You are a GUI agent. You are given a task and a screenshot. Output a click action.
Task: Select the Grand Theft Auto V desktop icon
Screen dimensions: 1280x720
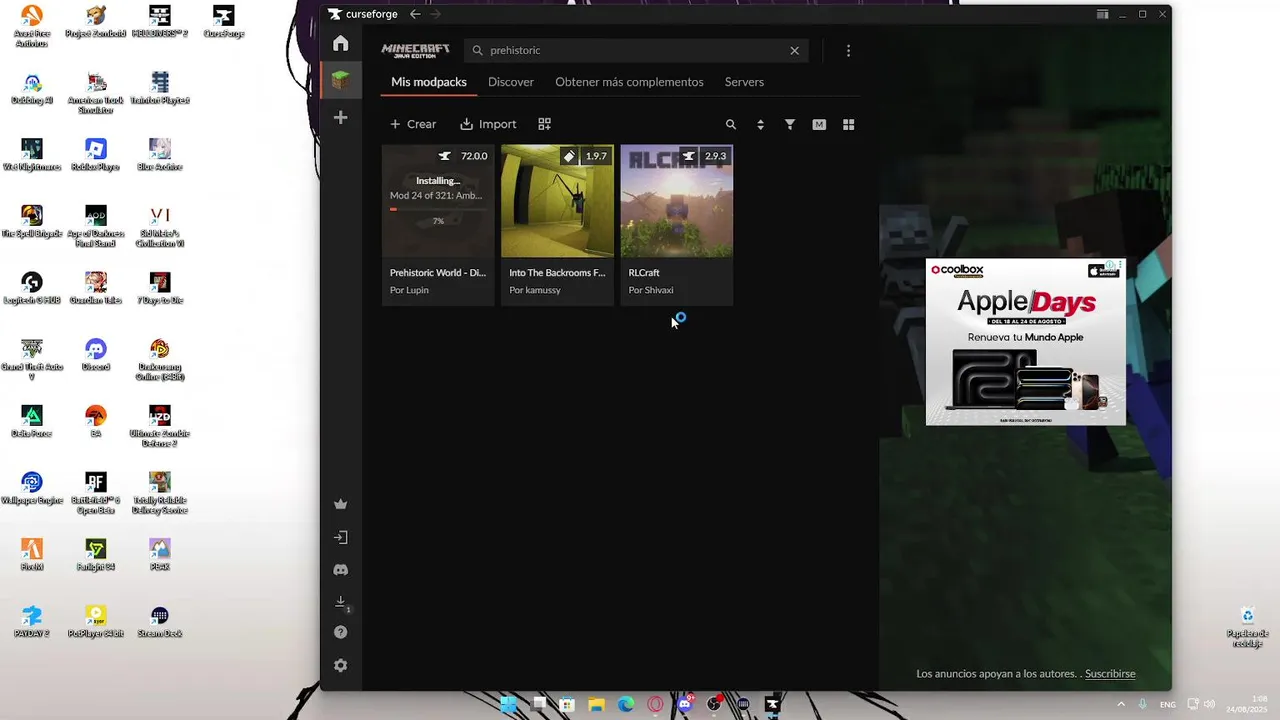pos(32,358)
